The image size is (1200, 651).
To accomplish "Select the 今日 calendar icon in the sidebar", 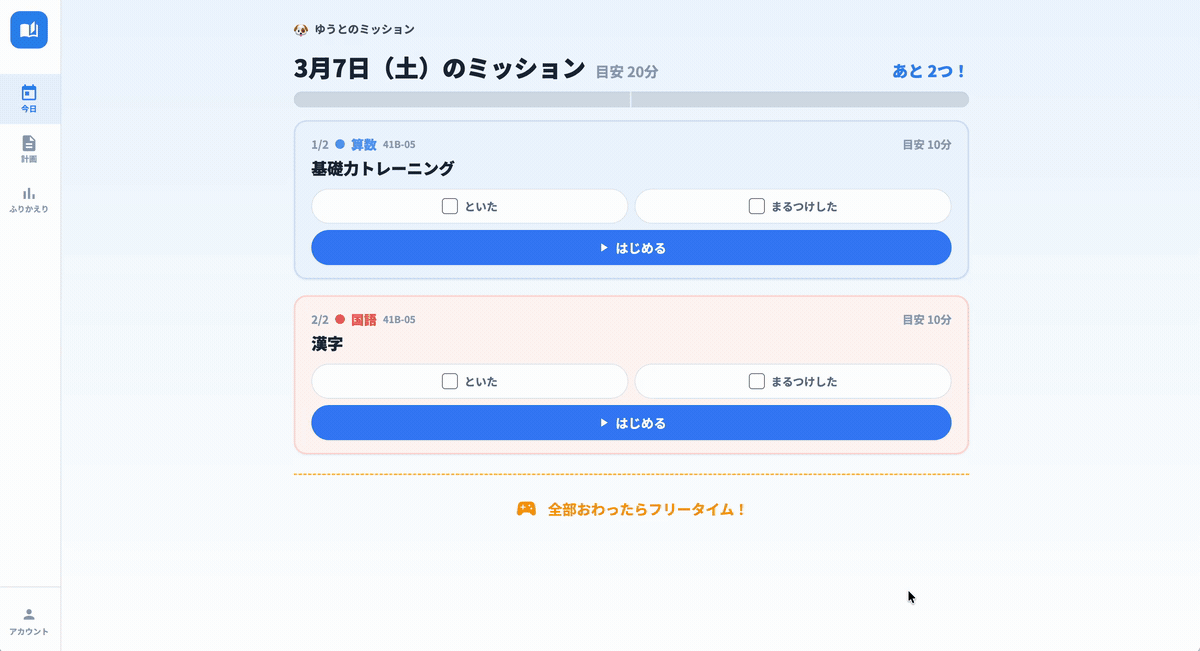I will [x=29, y=97].
